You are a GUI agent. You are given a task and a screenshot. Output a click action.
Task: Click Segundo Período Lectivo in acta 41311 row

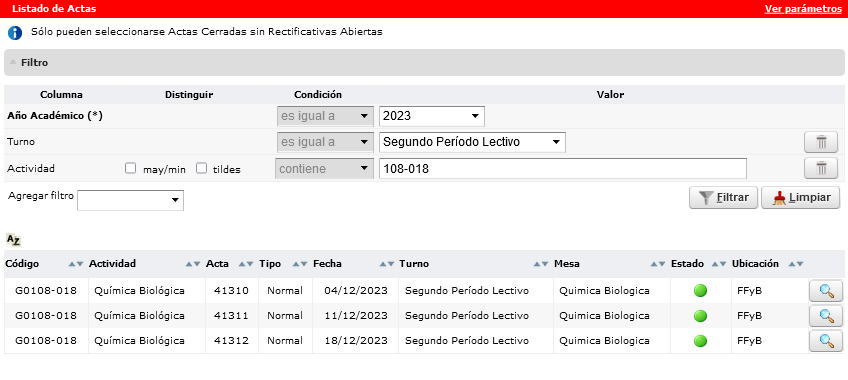[x=467, y=316]
